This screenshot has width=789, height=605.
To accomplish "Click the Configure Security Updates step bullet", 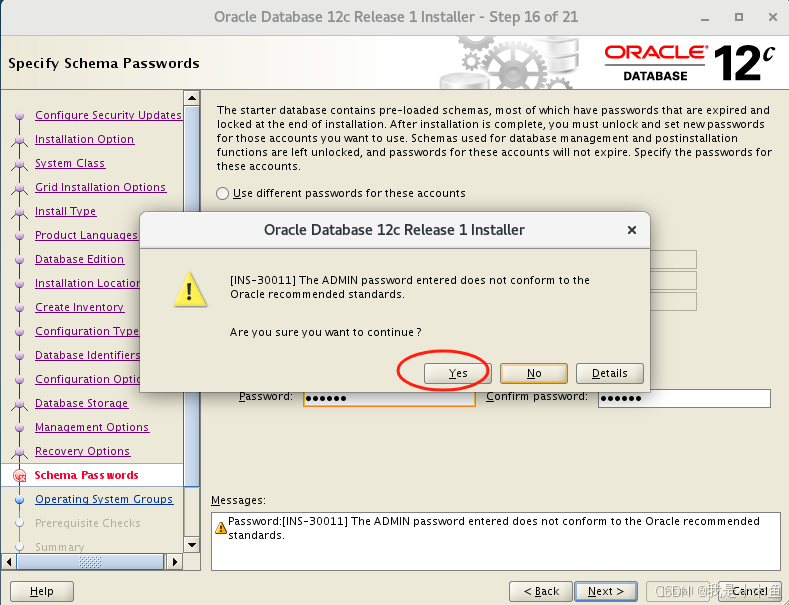I will [20, 115].
